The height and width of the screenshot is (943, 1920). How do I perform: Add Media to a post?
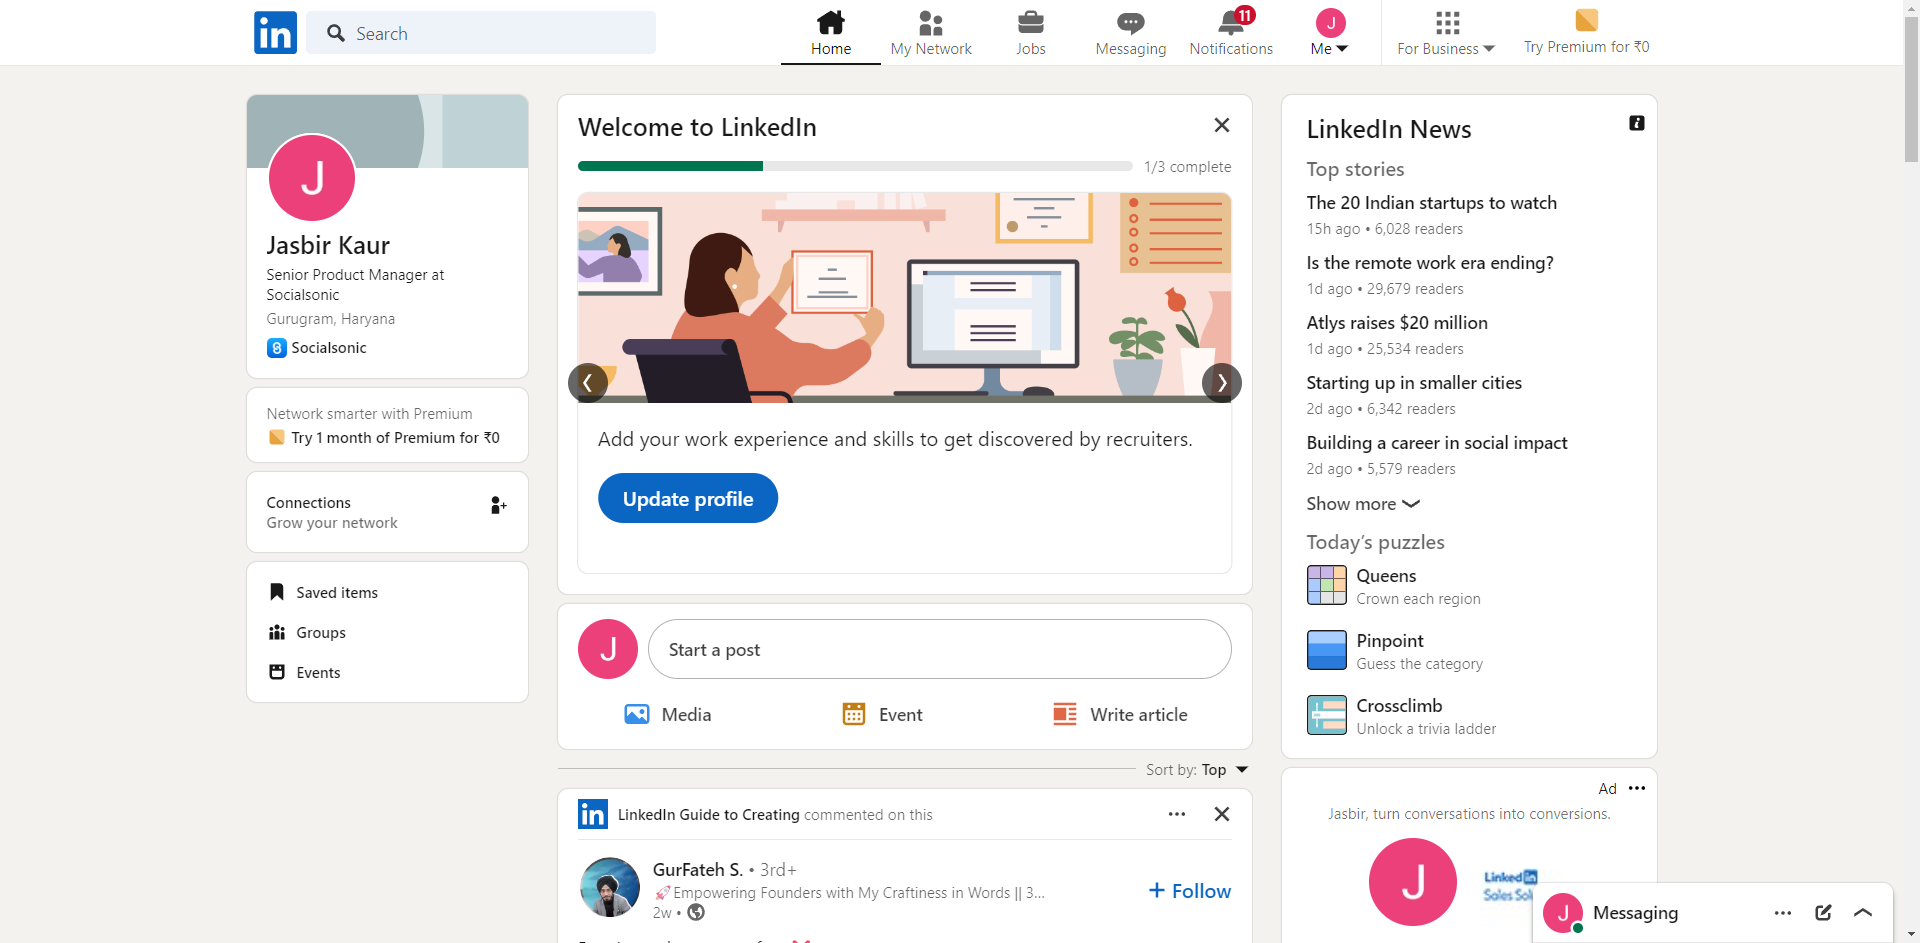(x=668, y=715)
